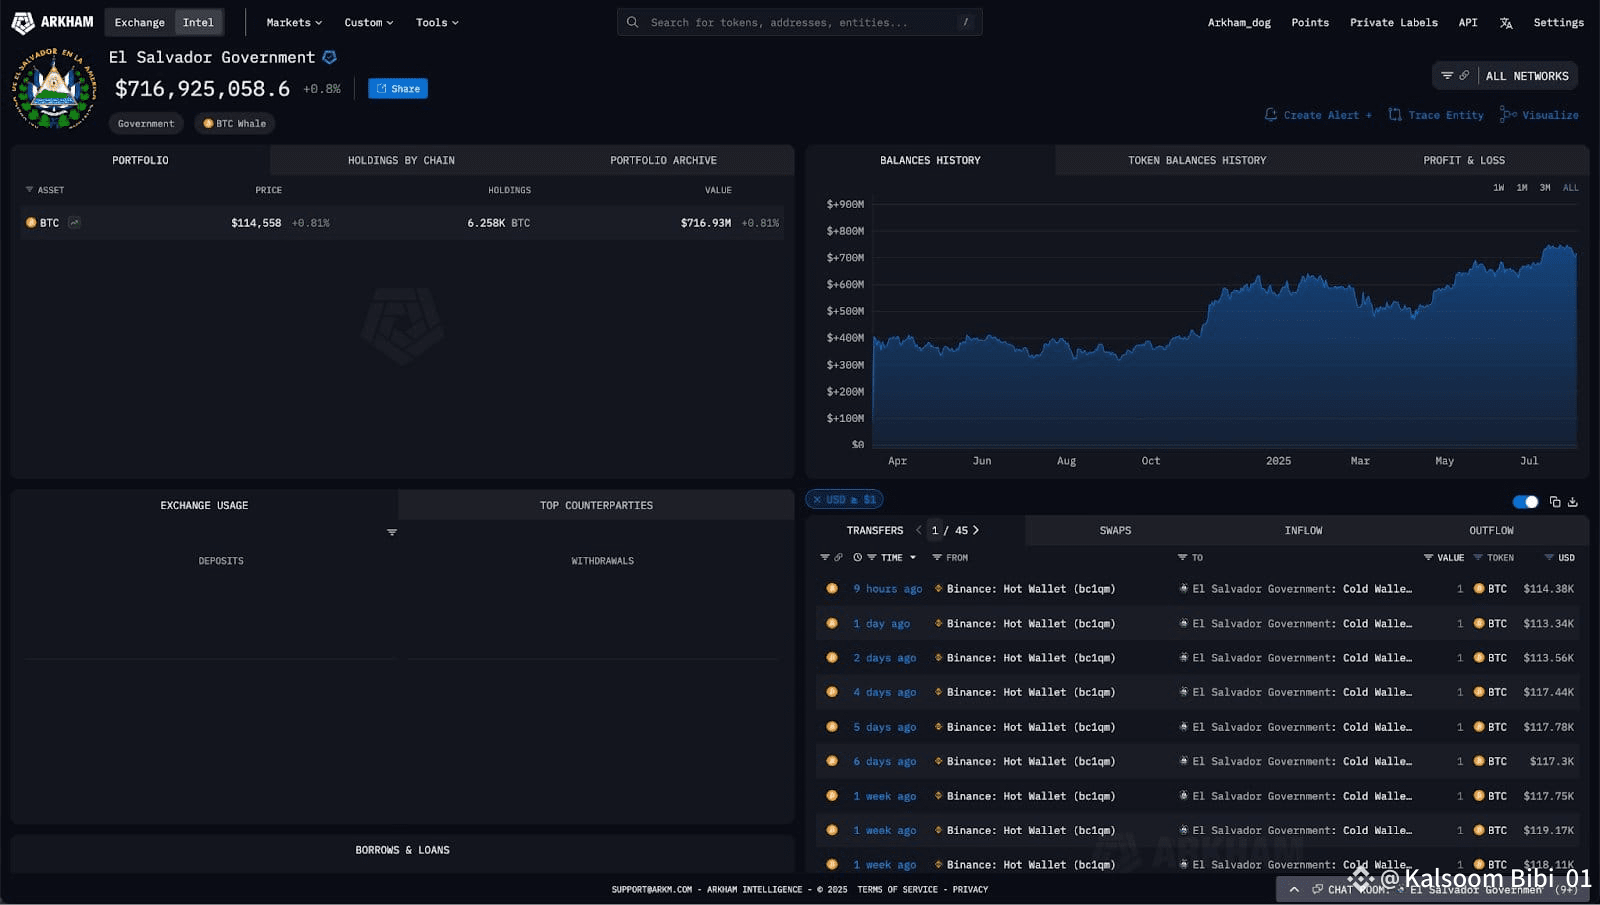Open the API link
1600x905 pixels.
1468,22
